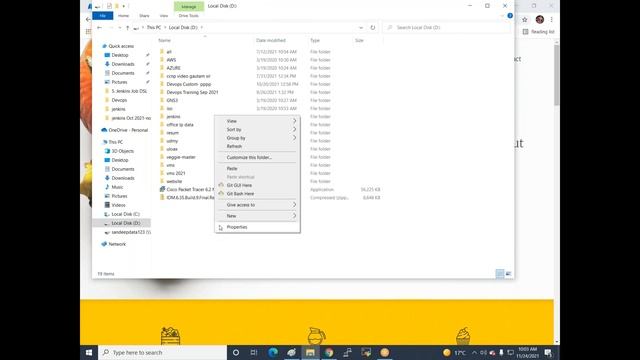640x360 pixels.
Task: Expand address bar history dropdown
Action: click(361, 27)
